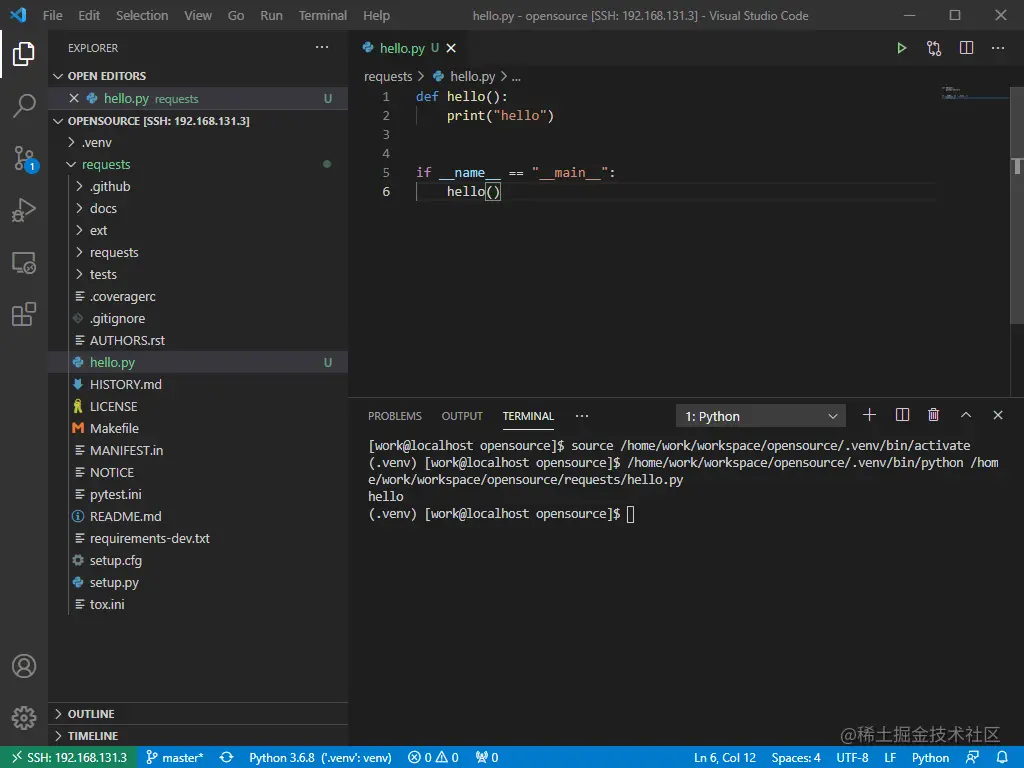Open Extensions view icon
The height and width of the screenshot is (768, 1024).
click(24, 314)
